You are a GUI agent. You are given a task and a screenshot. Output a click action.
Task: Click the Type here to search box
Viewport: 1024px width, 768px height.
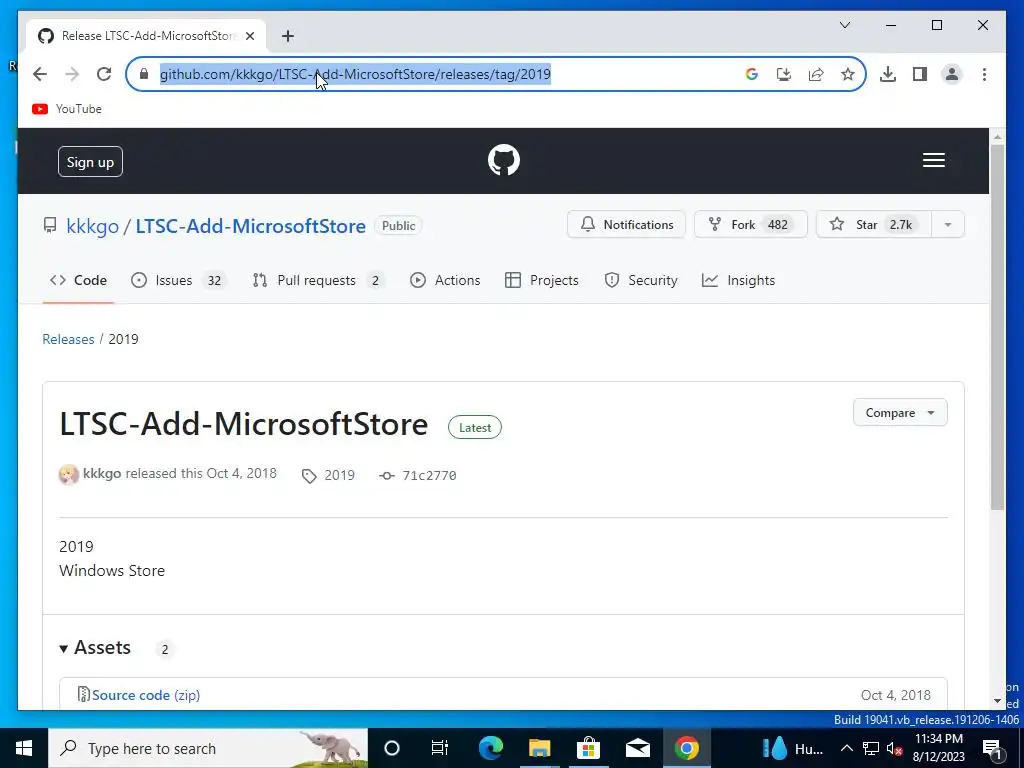(208, 748)
